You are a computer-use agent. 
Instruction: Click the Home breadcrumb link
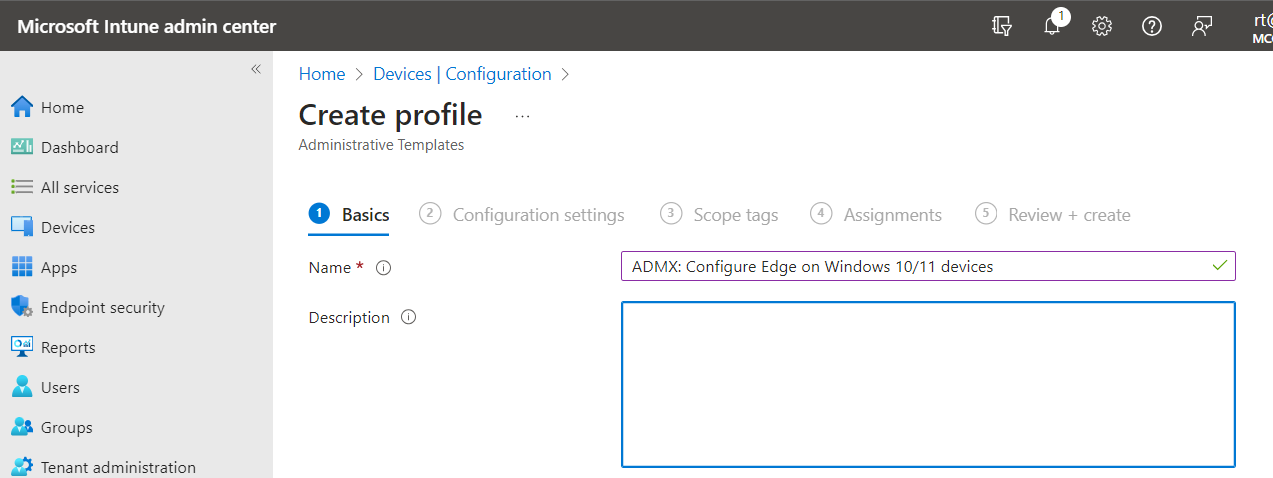click(321, 74)
